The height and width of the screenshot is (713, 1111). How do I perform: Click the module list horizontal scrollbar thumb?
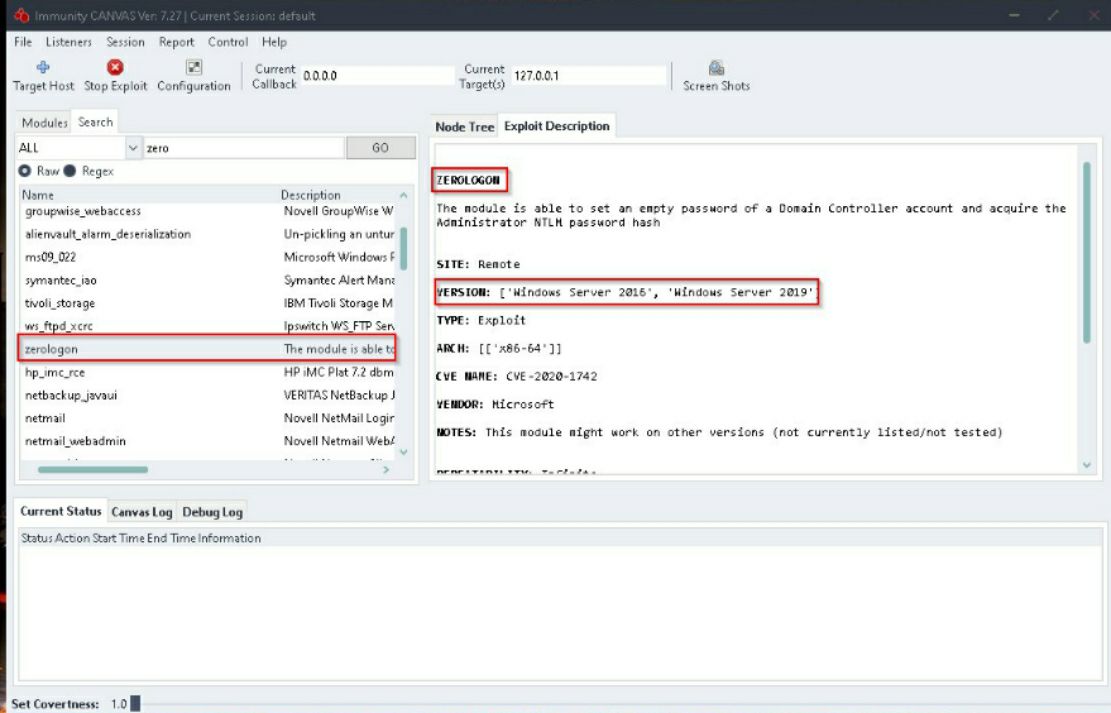tap(93, 469)
